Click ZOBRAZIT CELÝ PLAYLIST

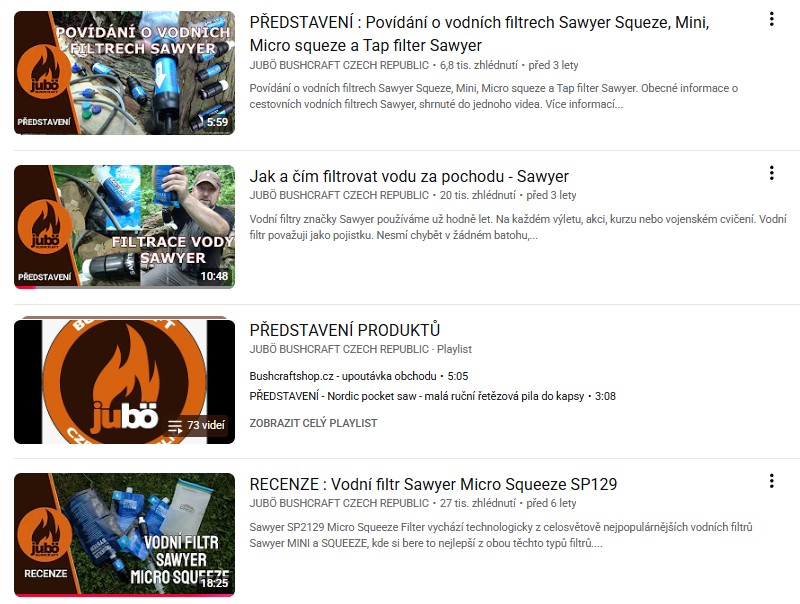313,423
